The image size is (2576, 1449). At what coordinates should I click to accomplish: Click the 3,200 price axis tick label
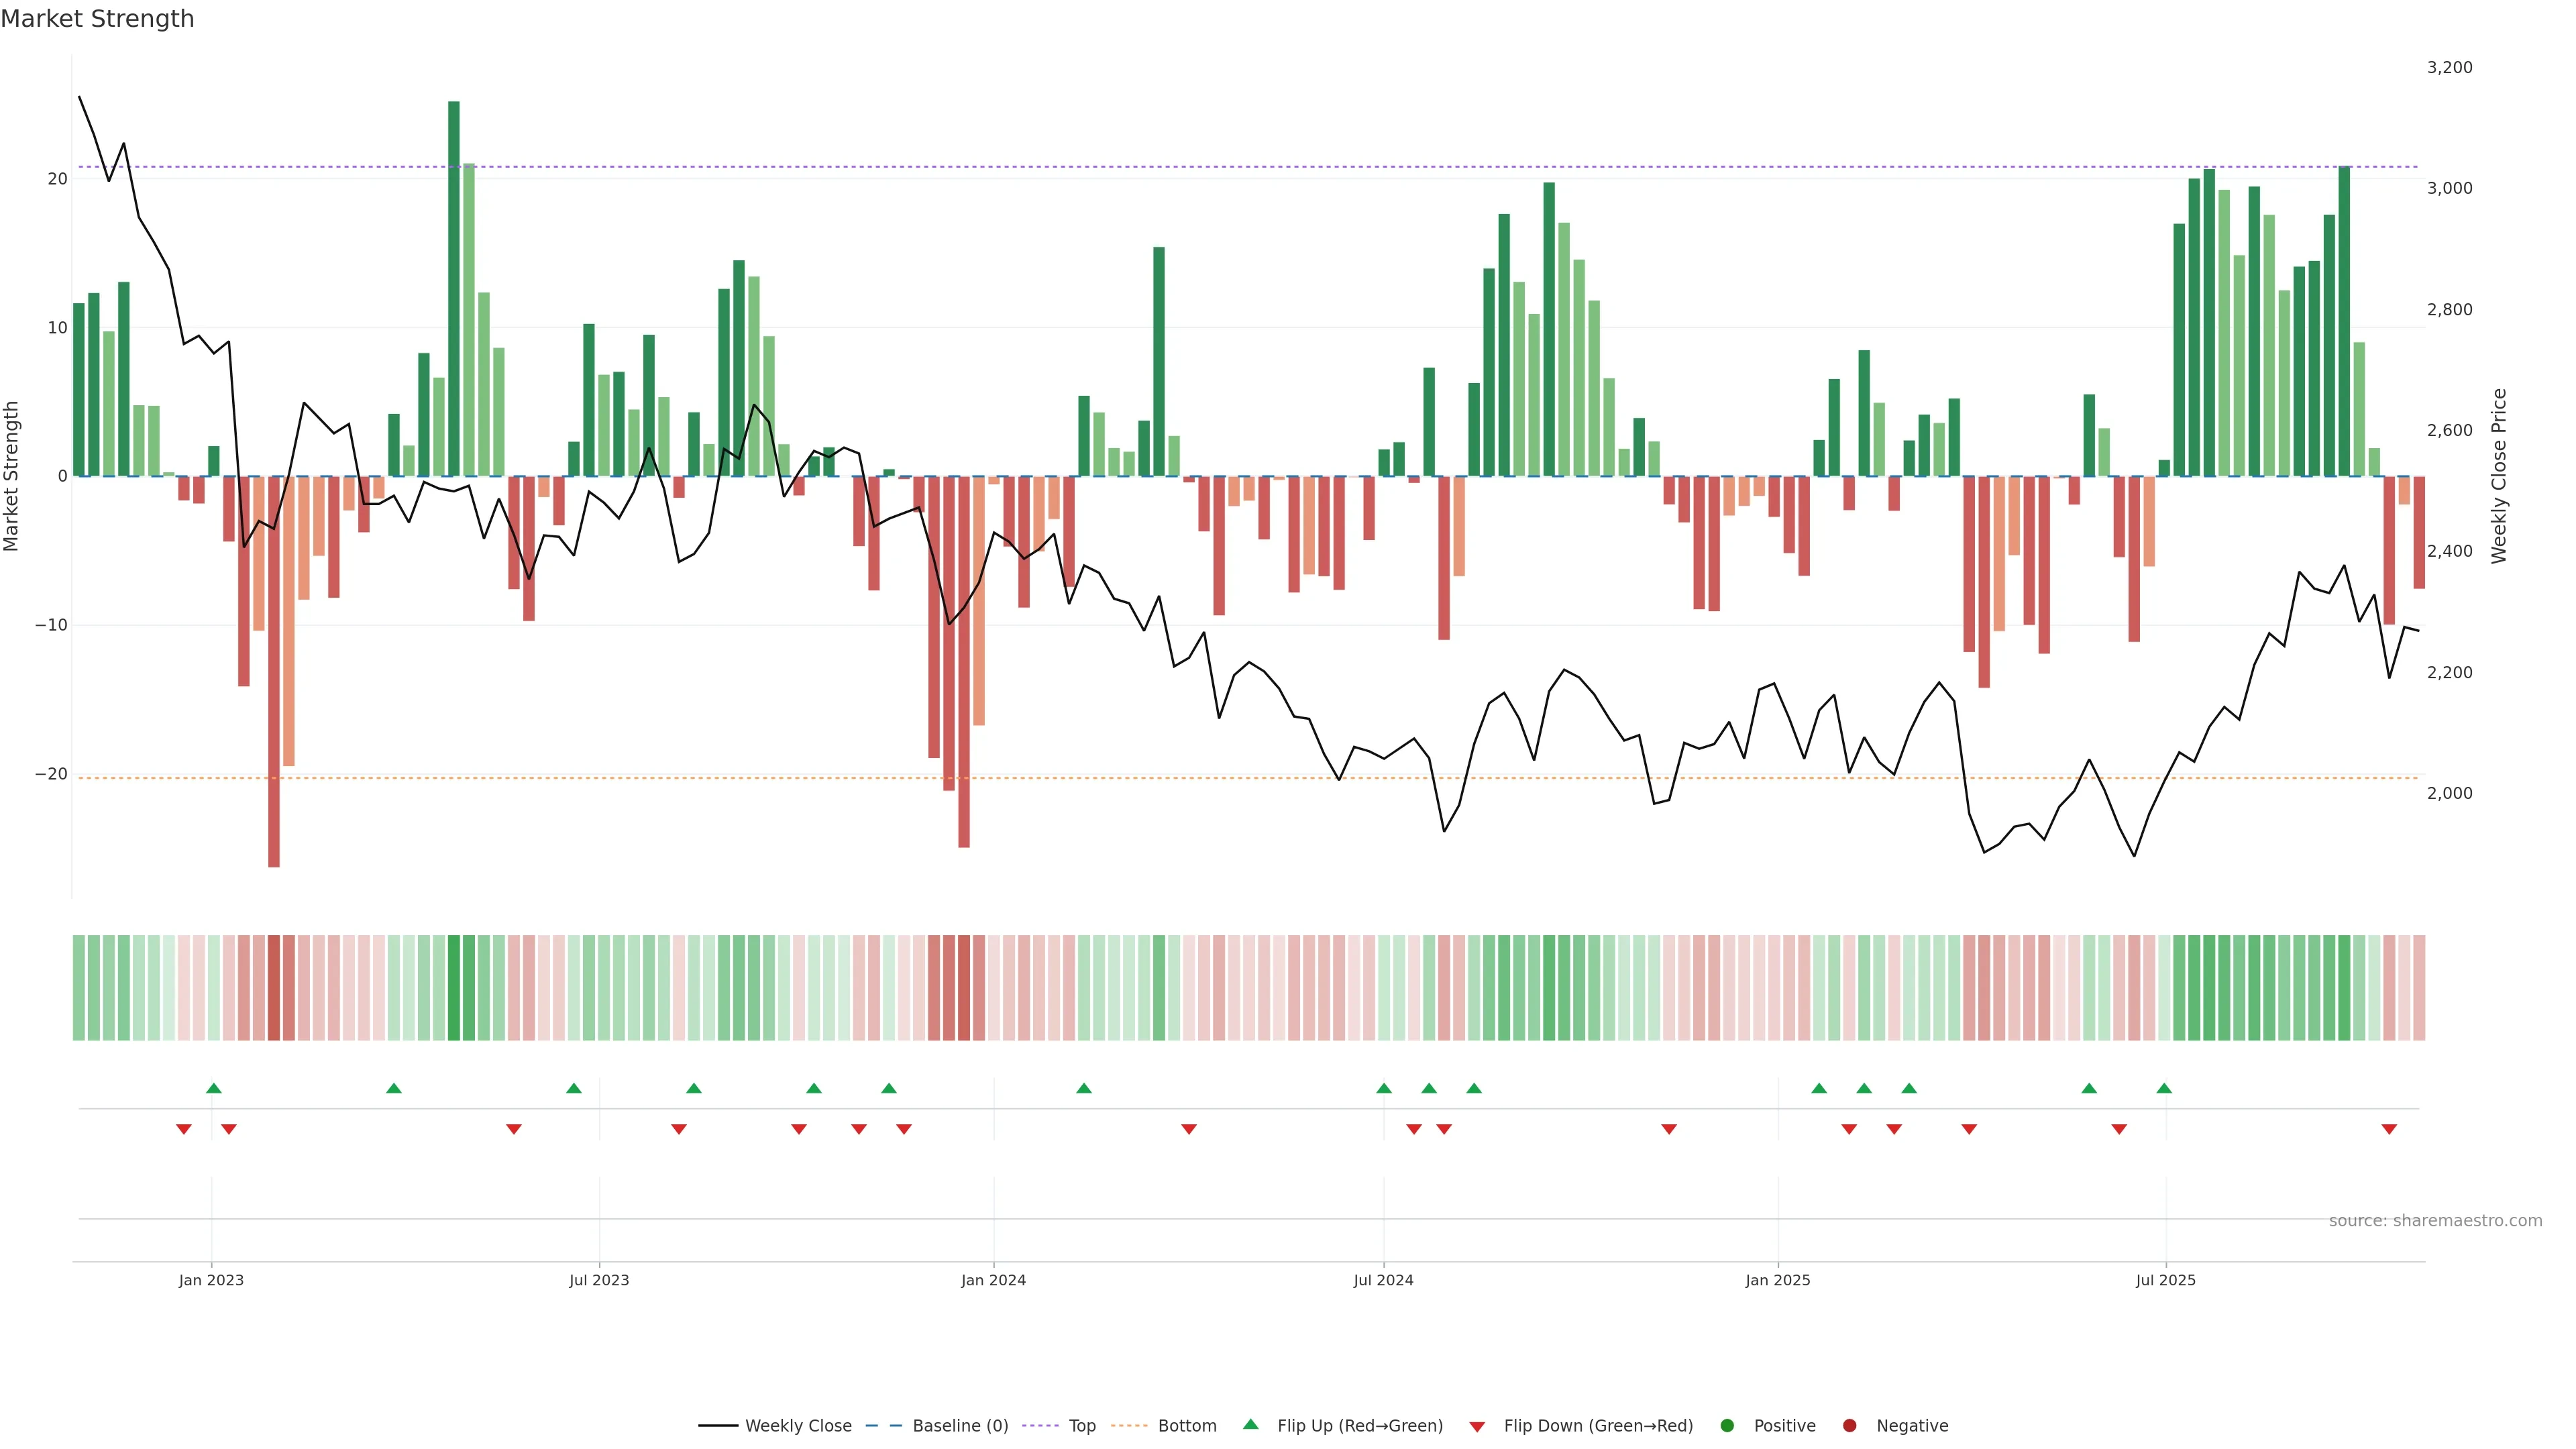click(2449, 67)
